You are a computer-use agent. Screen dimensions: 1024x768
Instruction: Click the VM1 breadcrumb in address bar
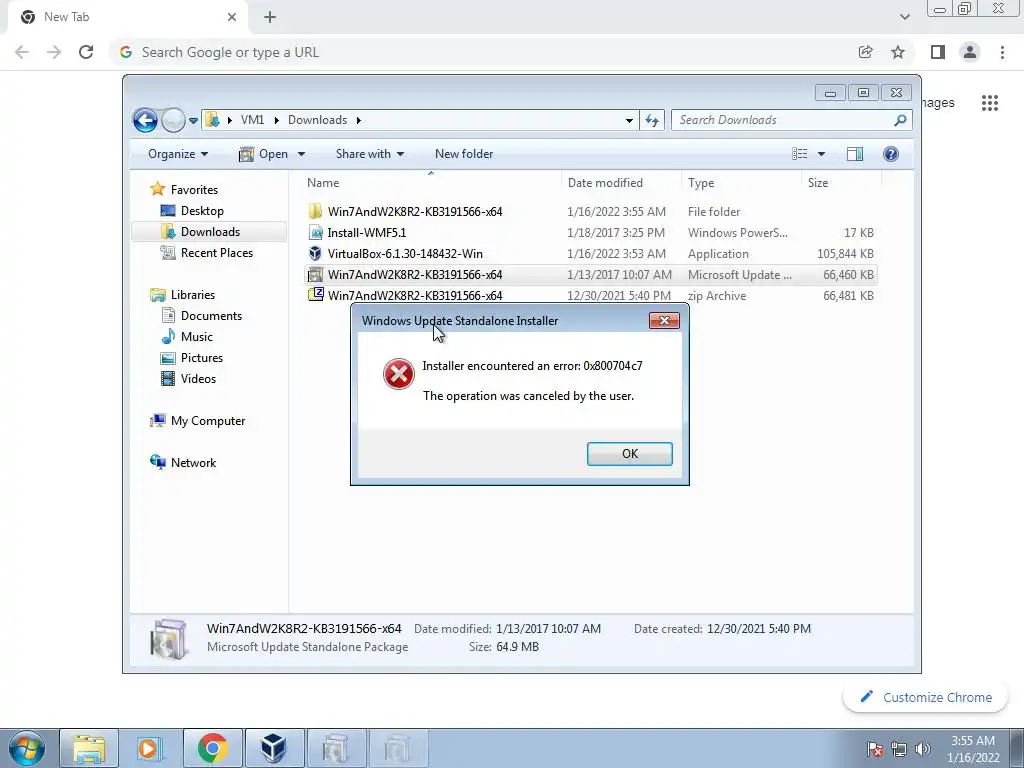point(252,120)
